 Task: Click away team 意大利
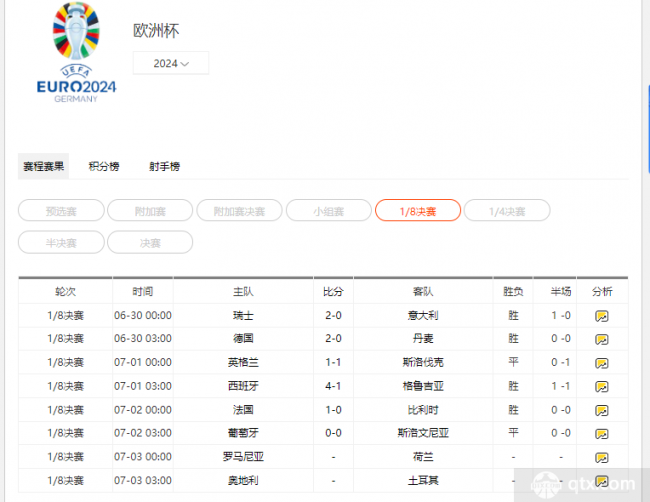click(x=423, y=315)
